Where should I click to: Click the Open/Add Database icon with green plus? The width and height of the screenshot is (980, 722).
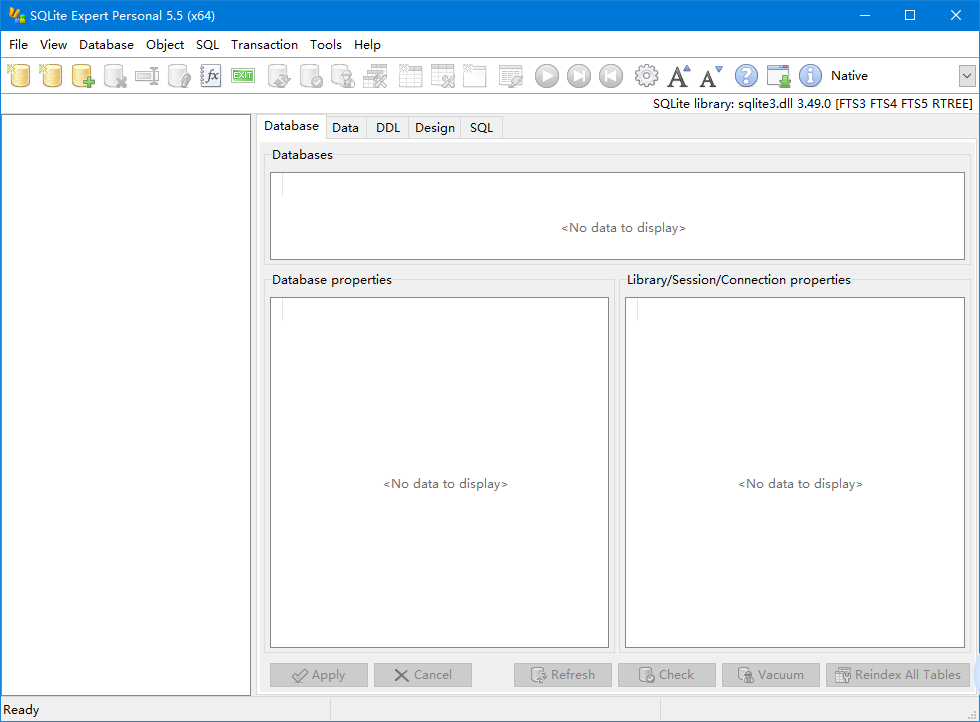pos(83,76)
